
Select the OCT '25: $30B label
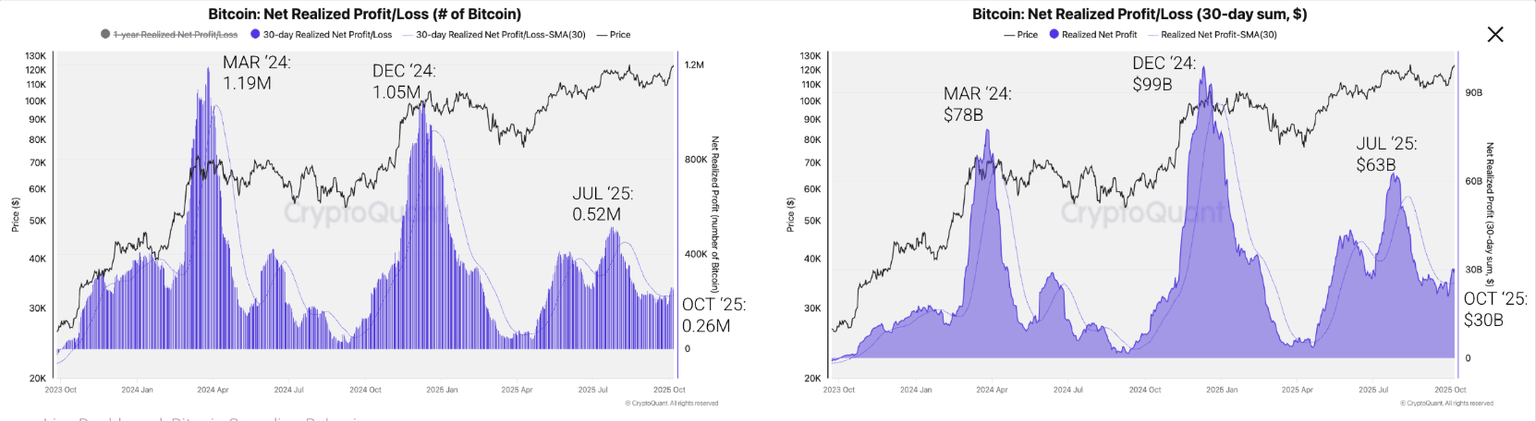pos(1495,309)
